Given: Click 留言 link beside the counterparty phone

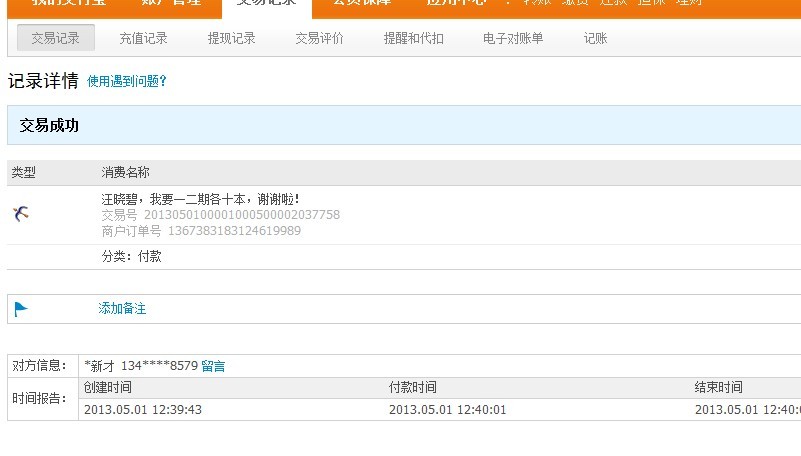Looking at the screenshot, I should [213, 366].
